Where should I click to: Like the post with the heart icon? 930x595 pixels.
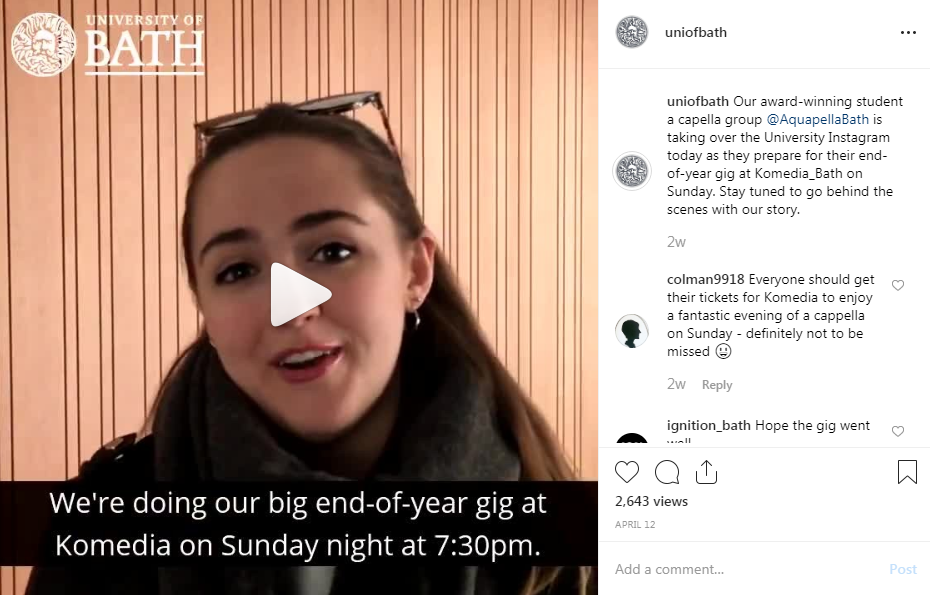point(627,472)
